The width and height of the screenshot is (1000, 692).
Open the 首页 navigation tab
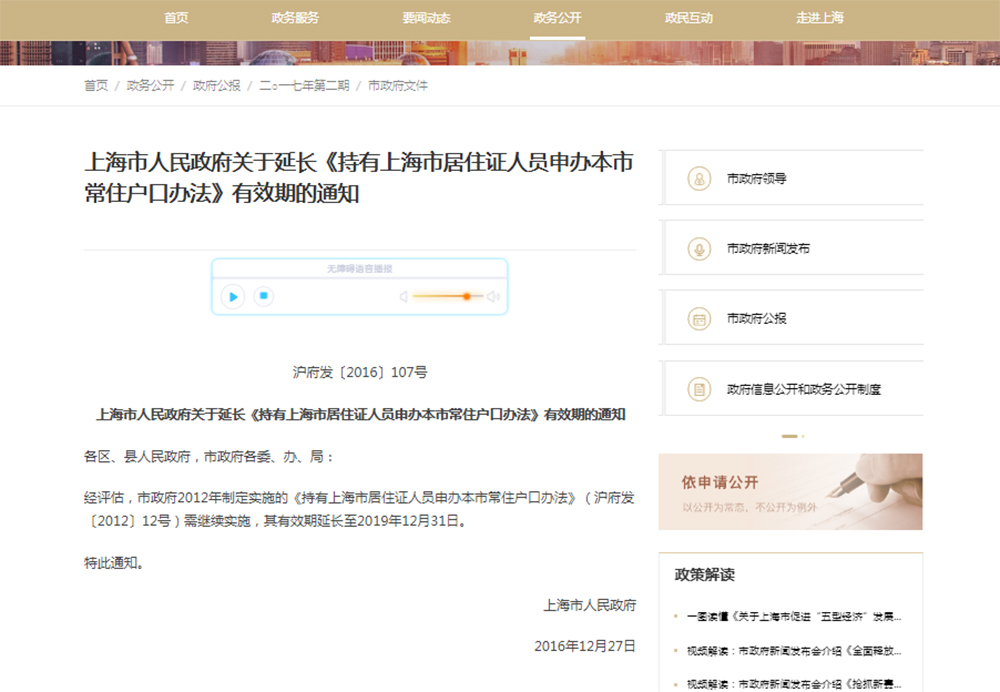[x=176, y=18]
